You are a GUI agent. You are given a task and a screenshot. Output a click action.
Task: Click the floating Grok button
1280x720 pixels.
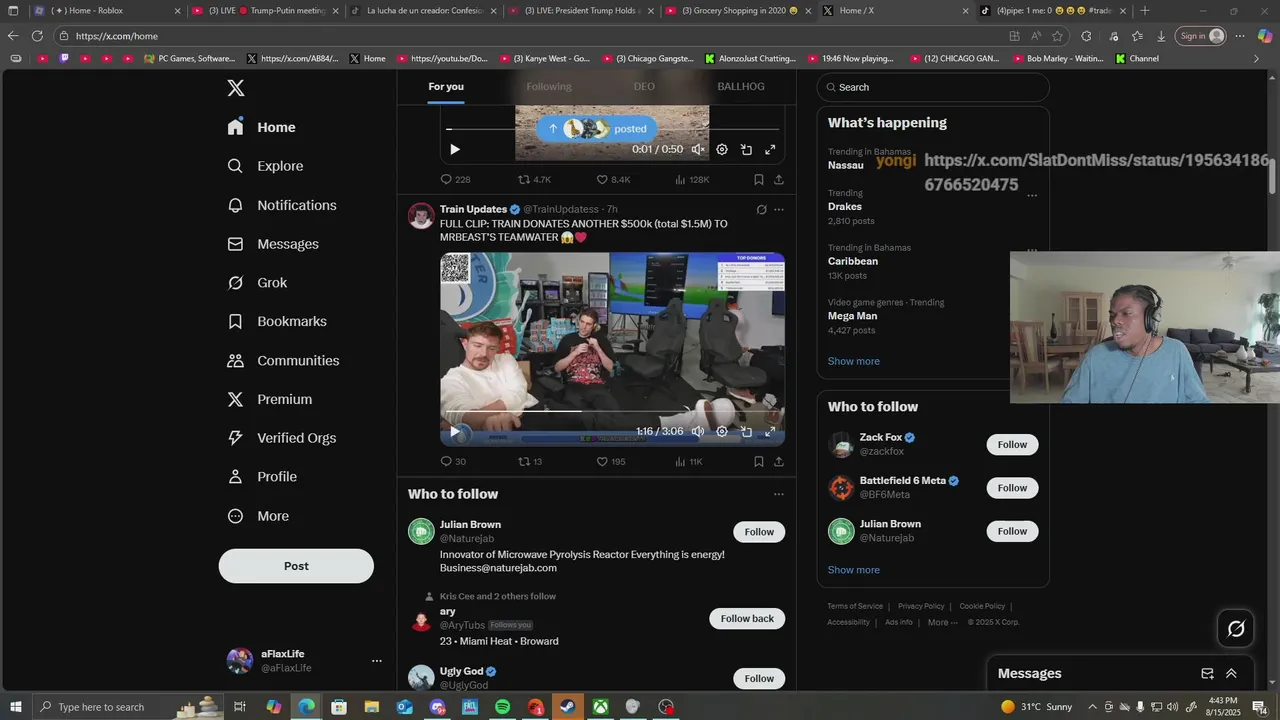click(1236, 629)
